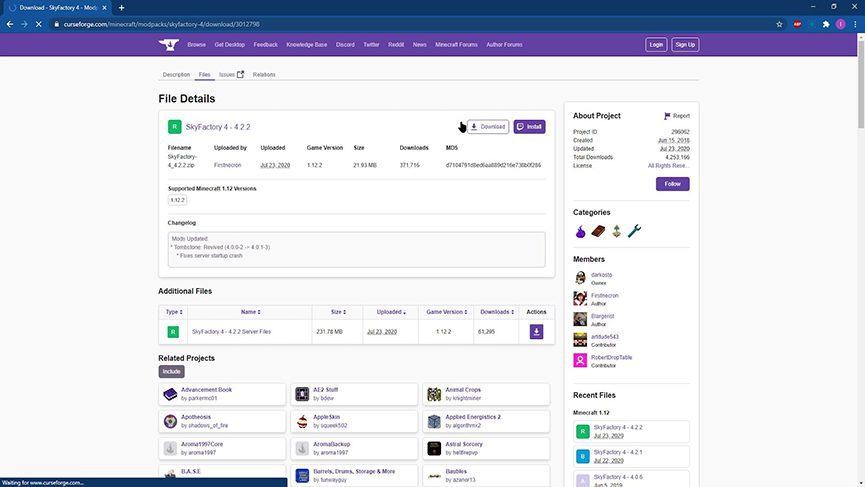Open the extensions puzzle icon
The image size is (865, 487).
(826, 24)
